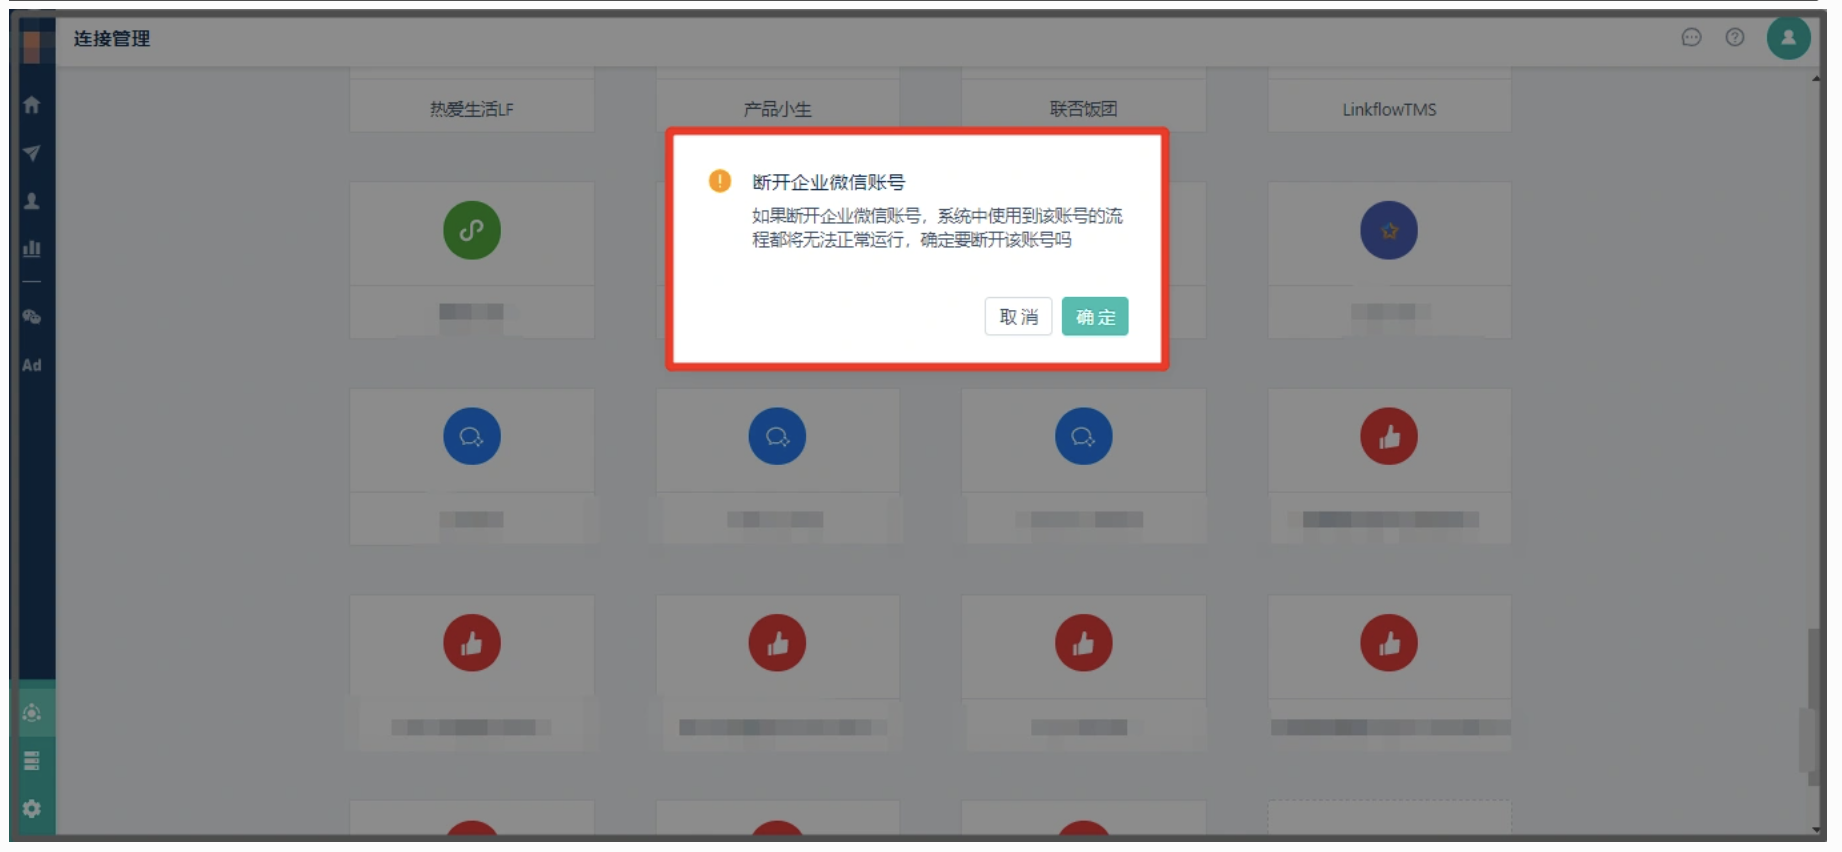
Task: Select the WeChat icon in sidebar
Action: click(x=32, y=317)
